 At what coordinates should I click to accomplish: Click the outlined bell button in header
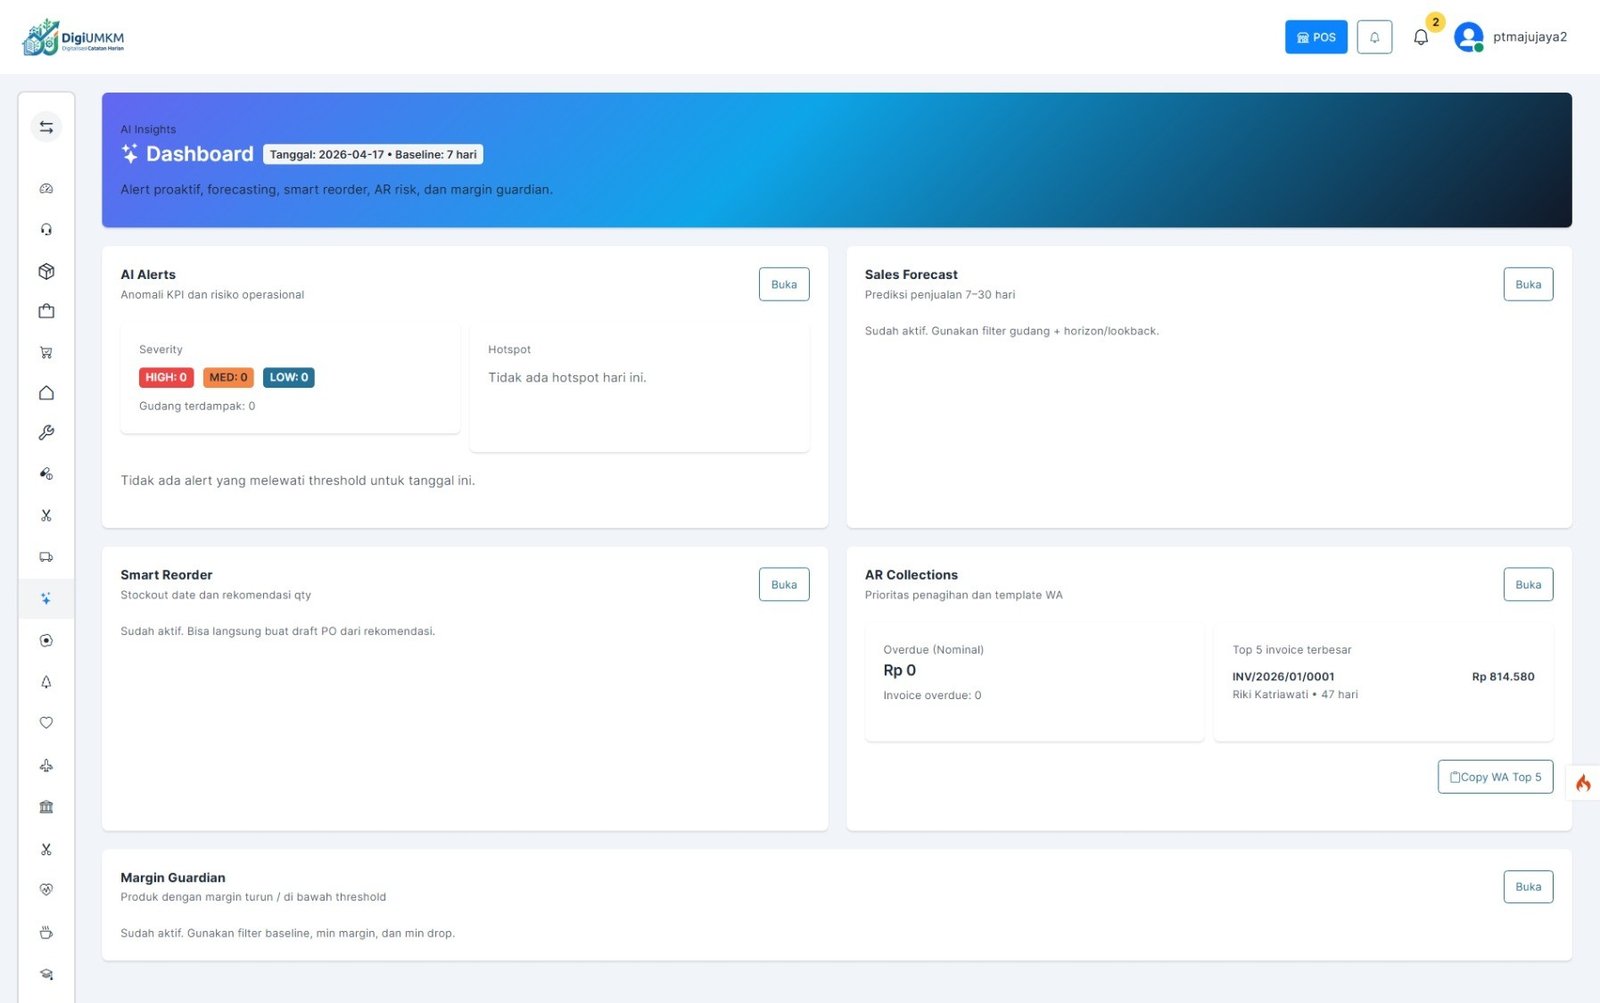(x=1374, y=37)
